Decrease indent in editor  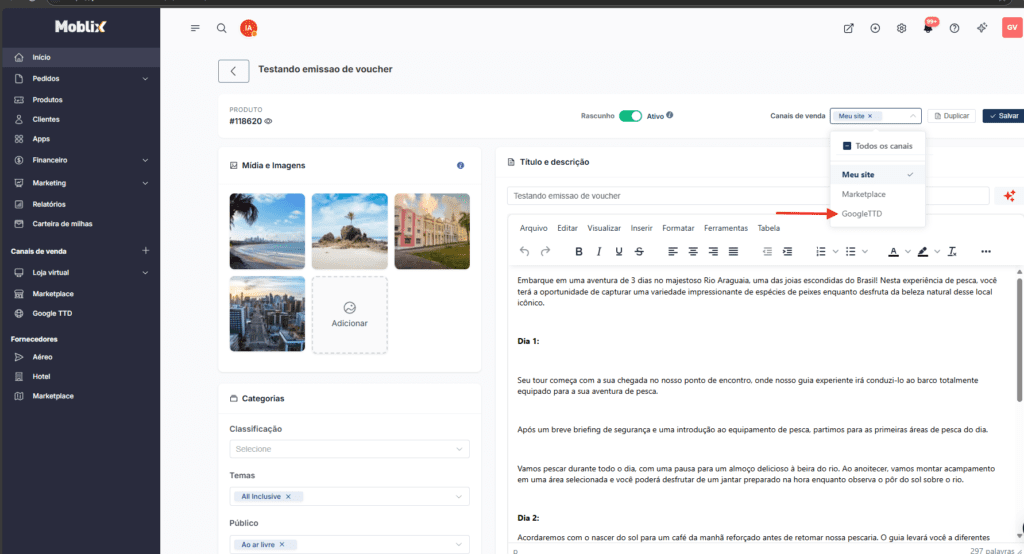click(x=767, y=251)
